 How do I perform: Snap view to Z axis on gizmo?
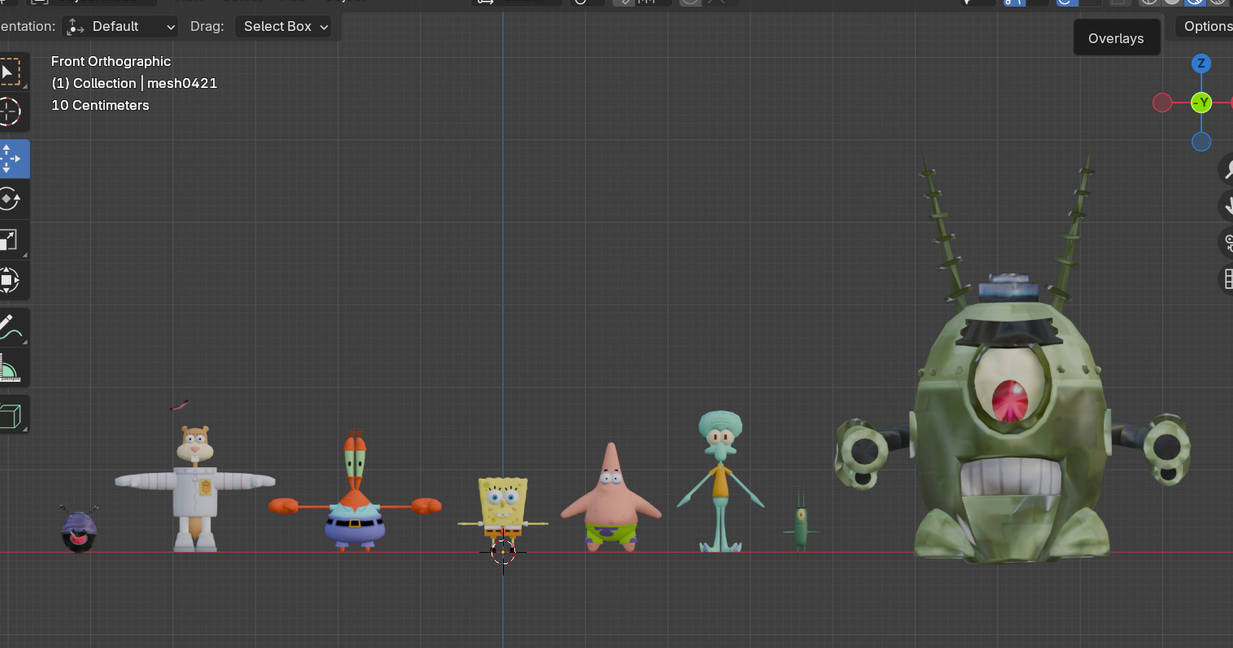coord(1201,64)
